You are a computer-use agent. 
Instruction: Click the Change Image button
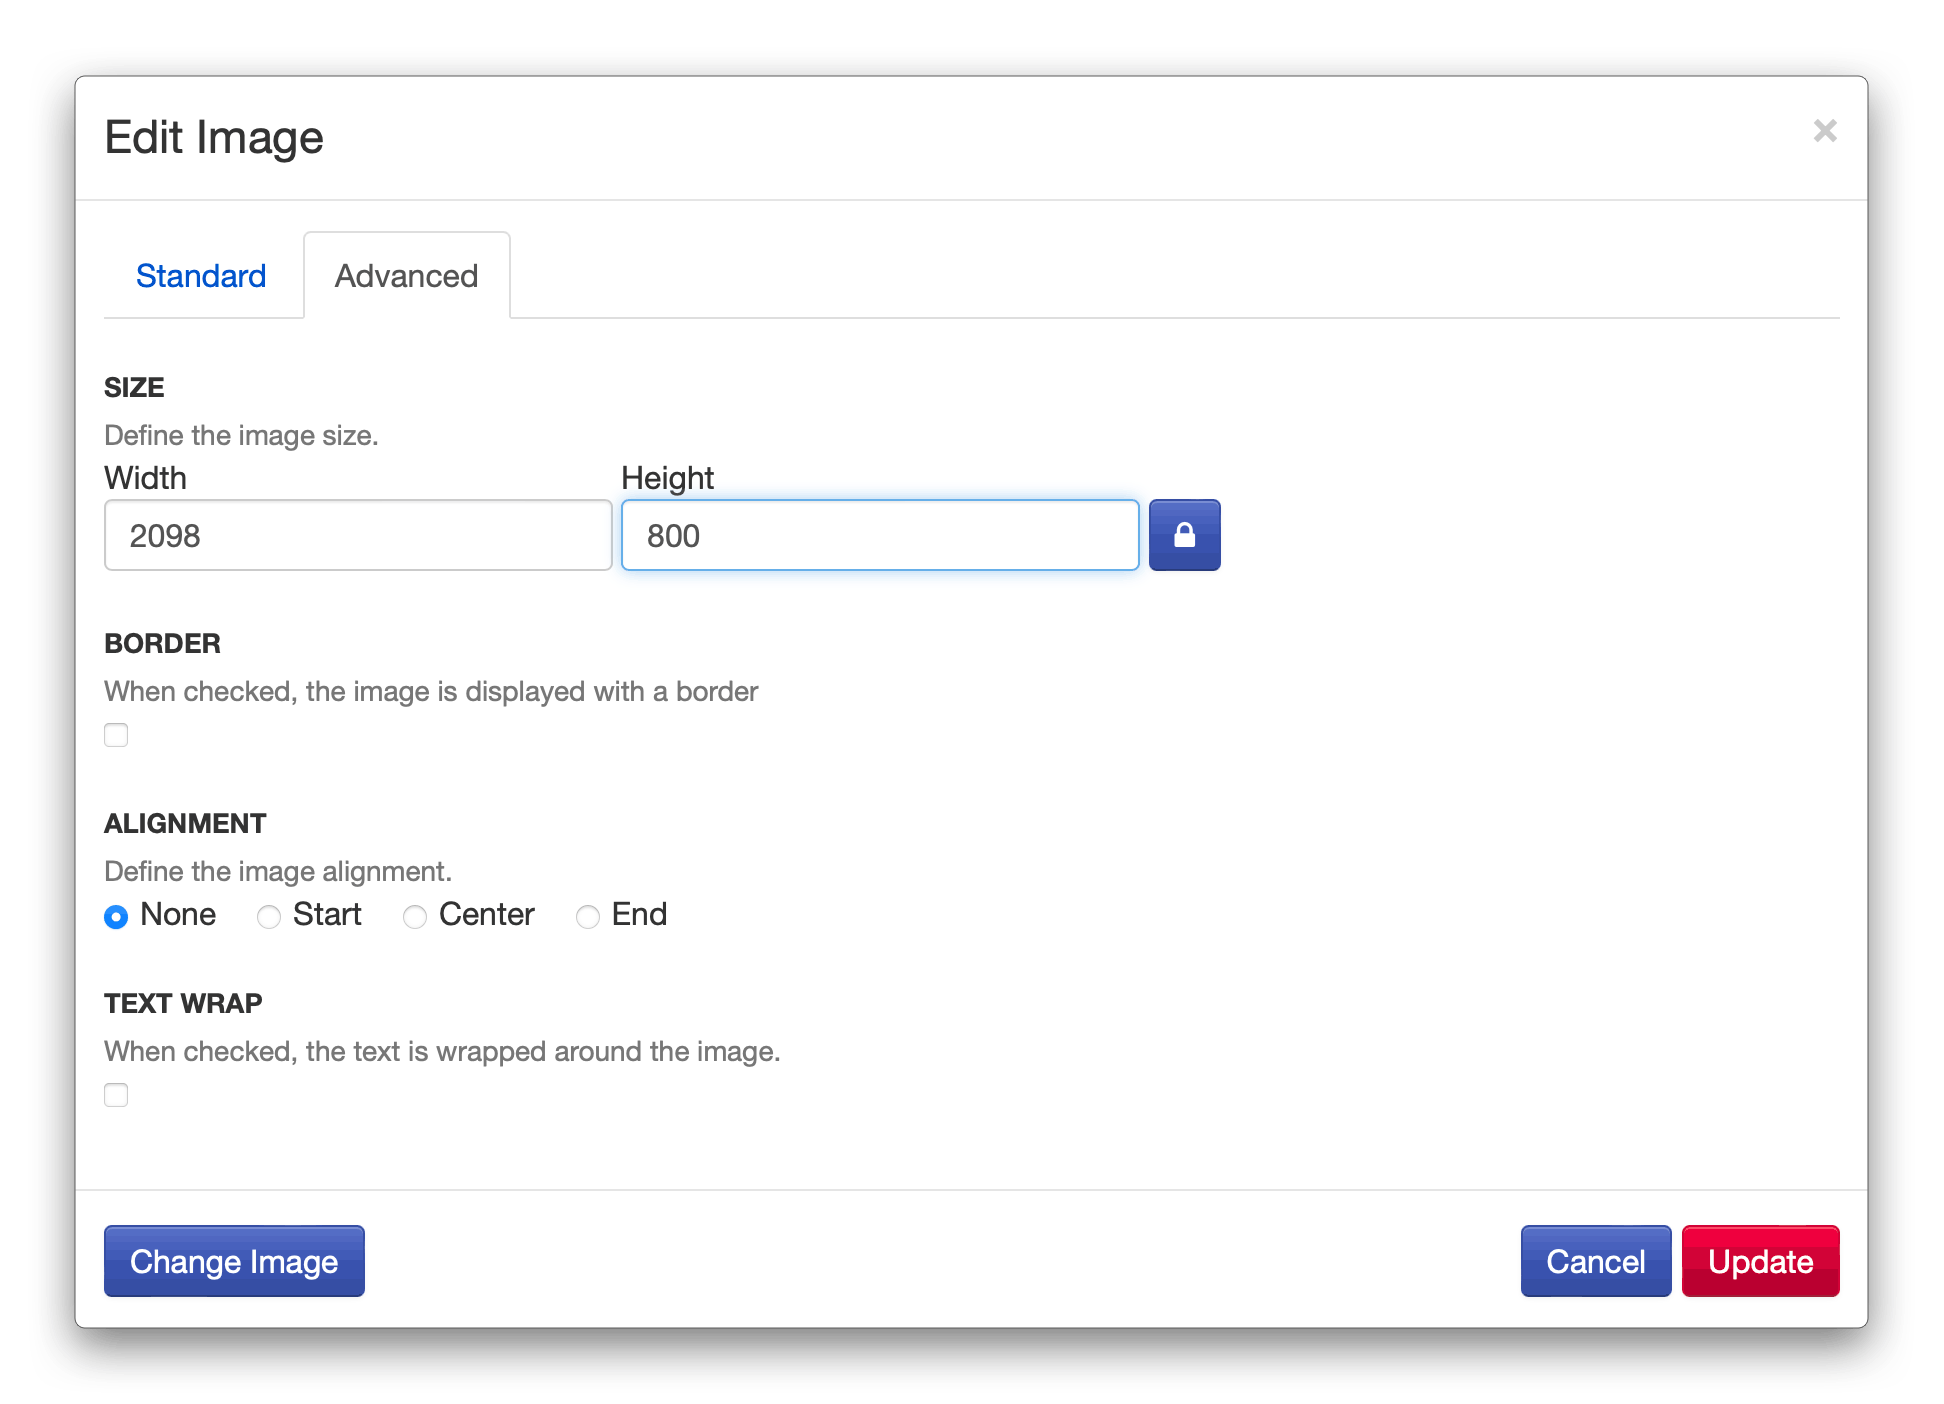coord(234,1261)
